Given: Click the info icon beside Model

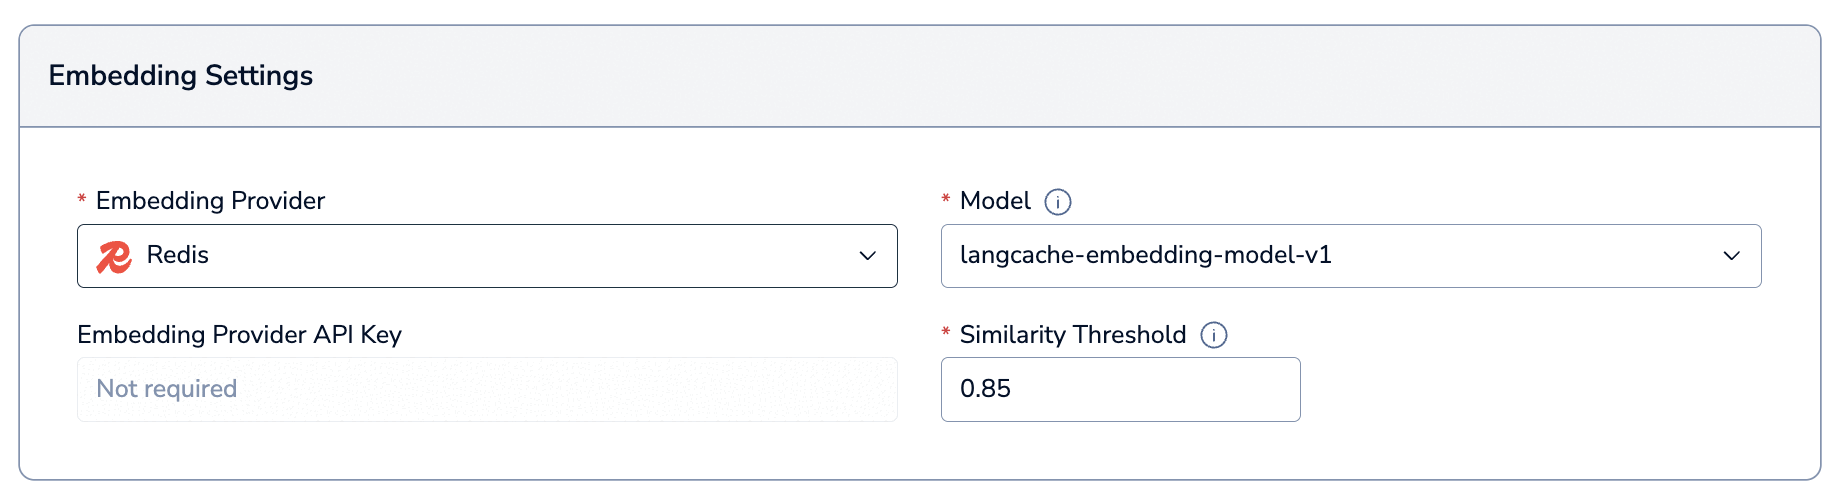Looking at the screenshot, I should (1058, 202).
